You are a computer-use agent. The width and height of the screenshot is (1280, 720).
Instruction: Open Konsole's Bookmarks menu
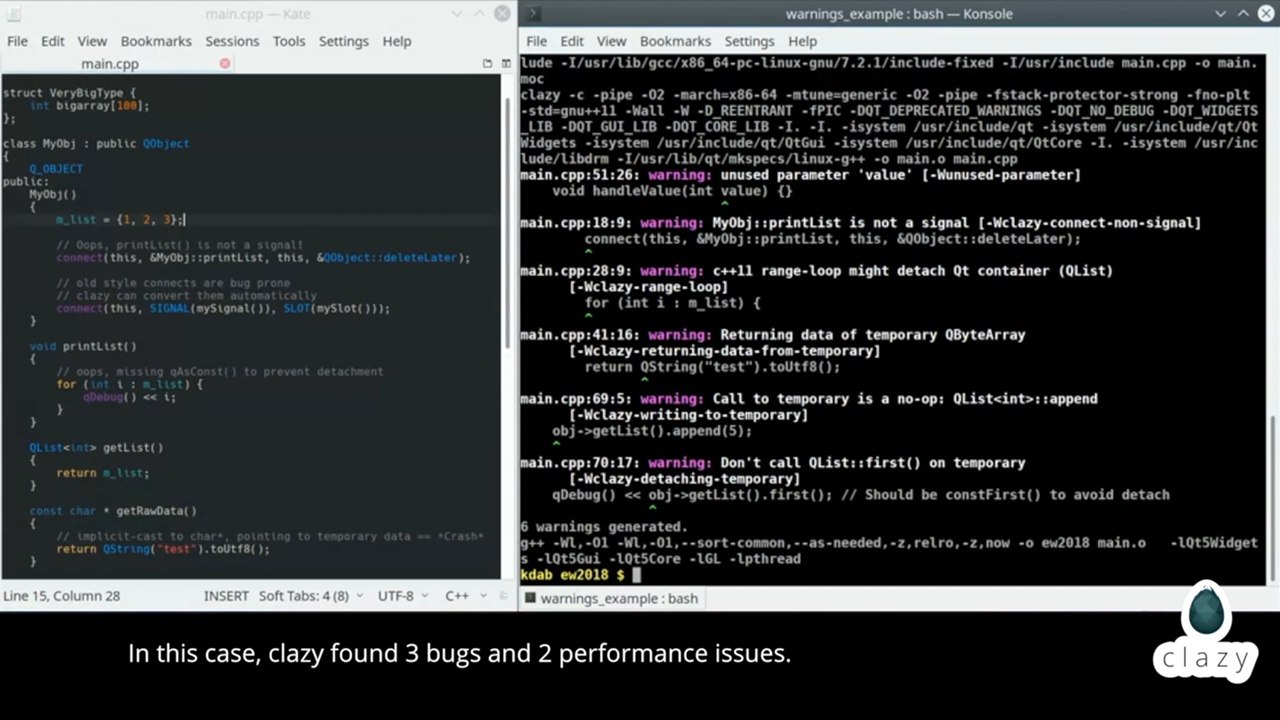675,41
